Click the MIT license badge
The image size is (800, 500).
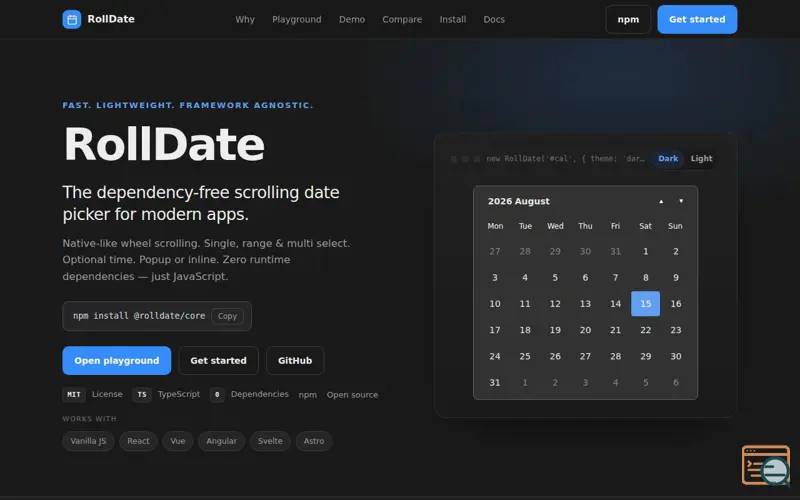coord(74,394)
